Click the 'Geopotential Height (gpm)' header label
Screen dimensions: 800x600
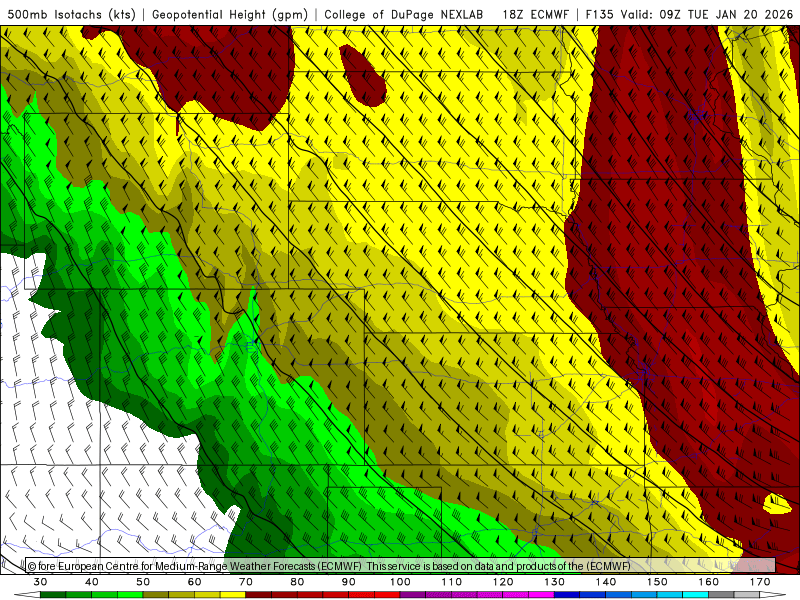coord(230,14)
